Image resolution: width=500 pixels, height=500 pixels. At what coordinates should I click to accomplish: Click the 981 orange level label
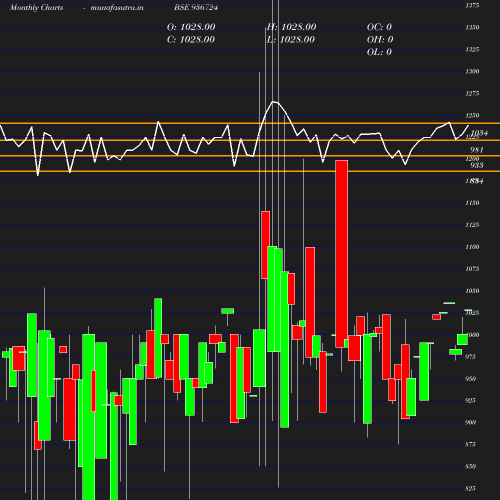point(477,150)
